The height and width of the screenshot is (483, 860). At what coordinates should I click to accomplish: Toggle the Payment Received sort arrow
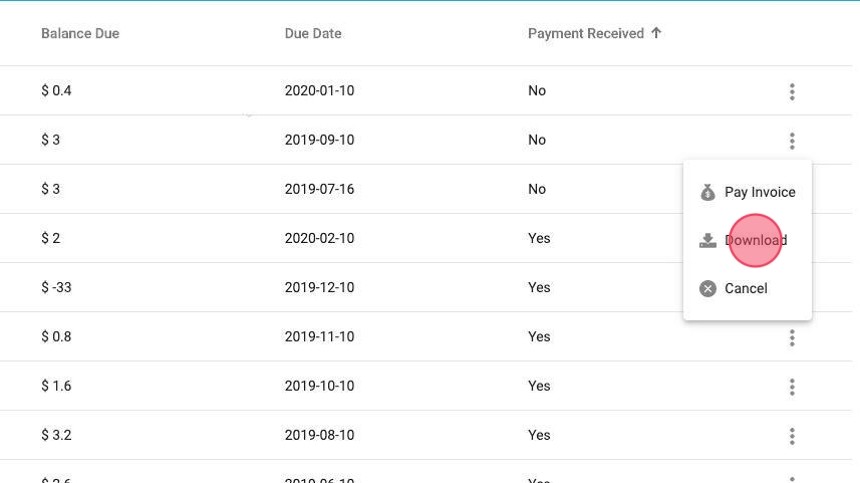point(656,33)
